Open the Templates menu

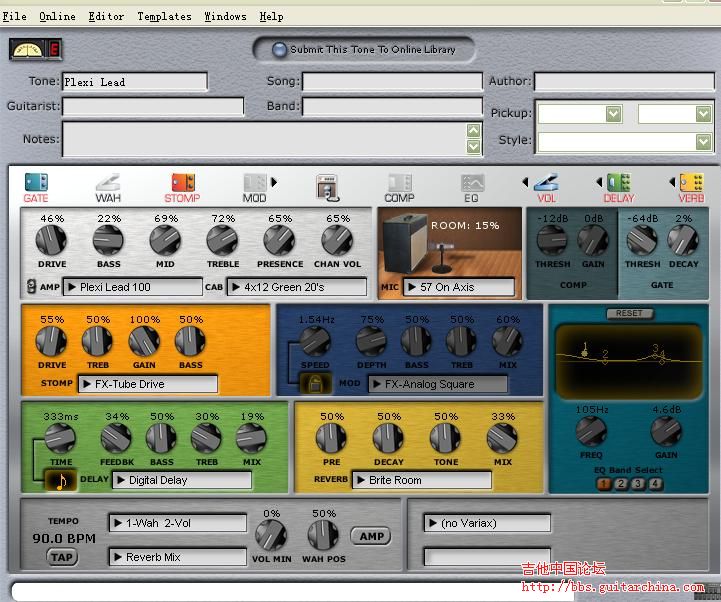click(164, 16)
